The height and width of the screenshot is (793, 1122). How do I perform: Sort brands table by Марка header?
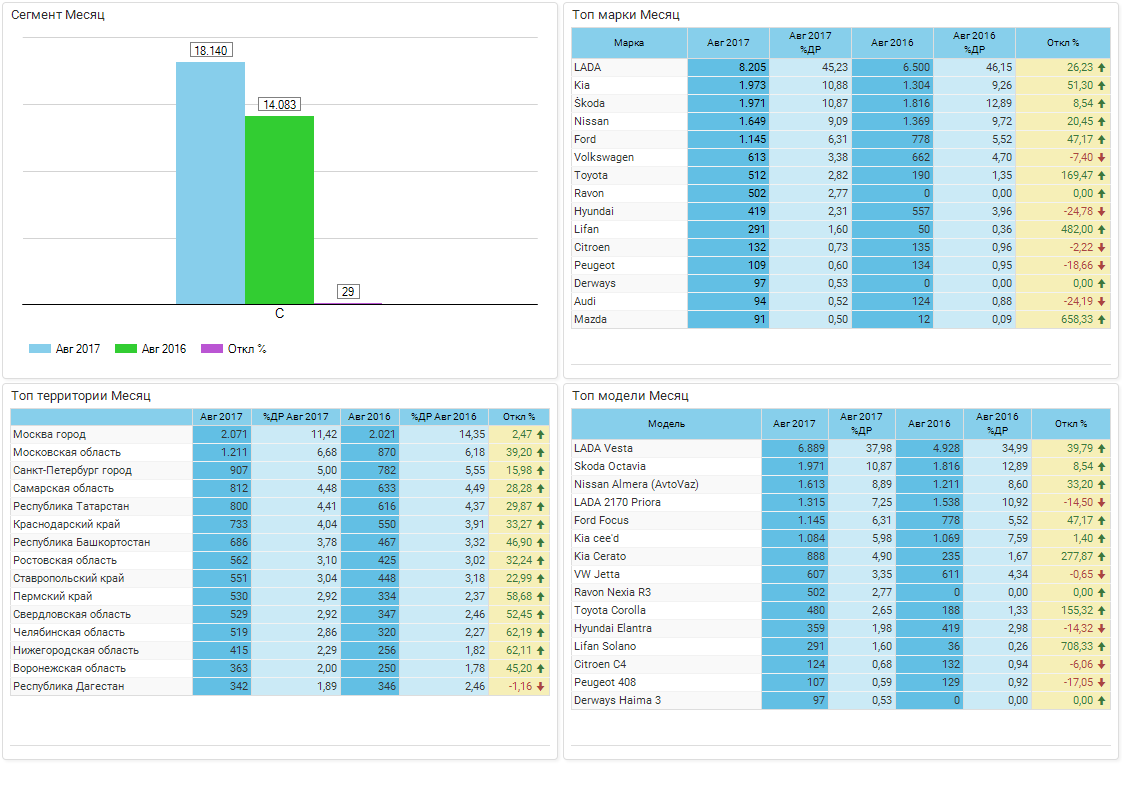coord(629,43)
